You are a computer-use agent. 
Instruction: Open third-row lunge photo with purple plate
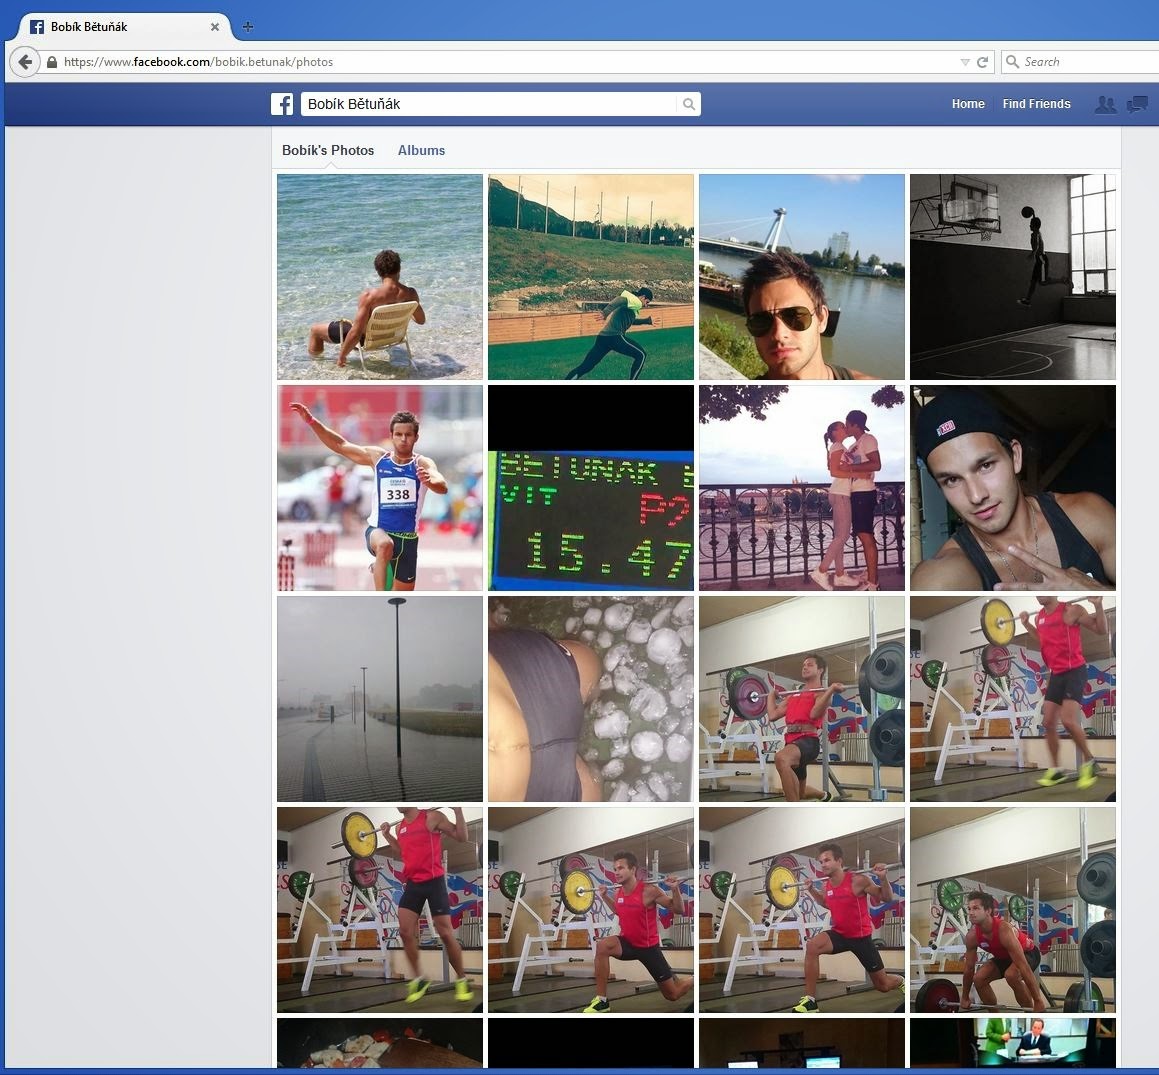click(802, 699)
